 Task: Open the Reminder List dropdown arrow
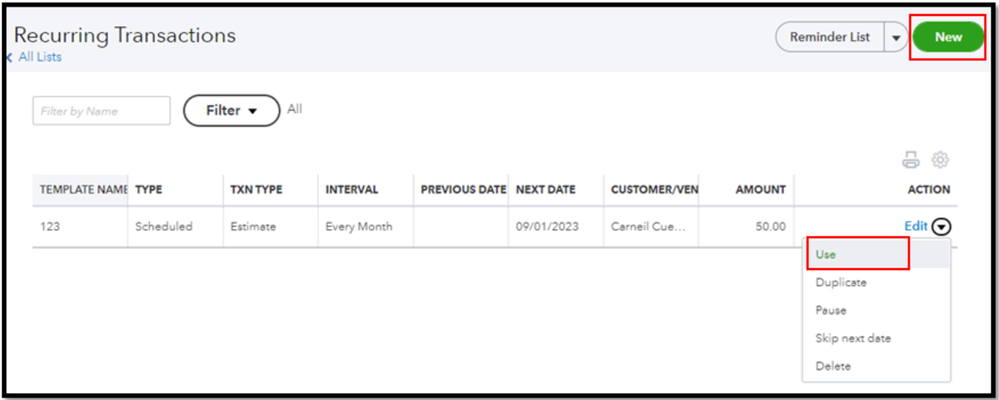click(895, 38)
